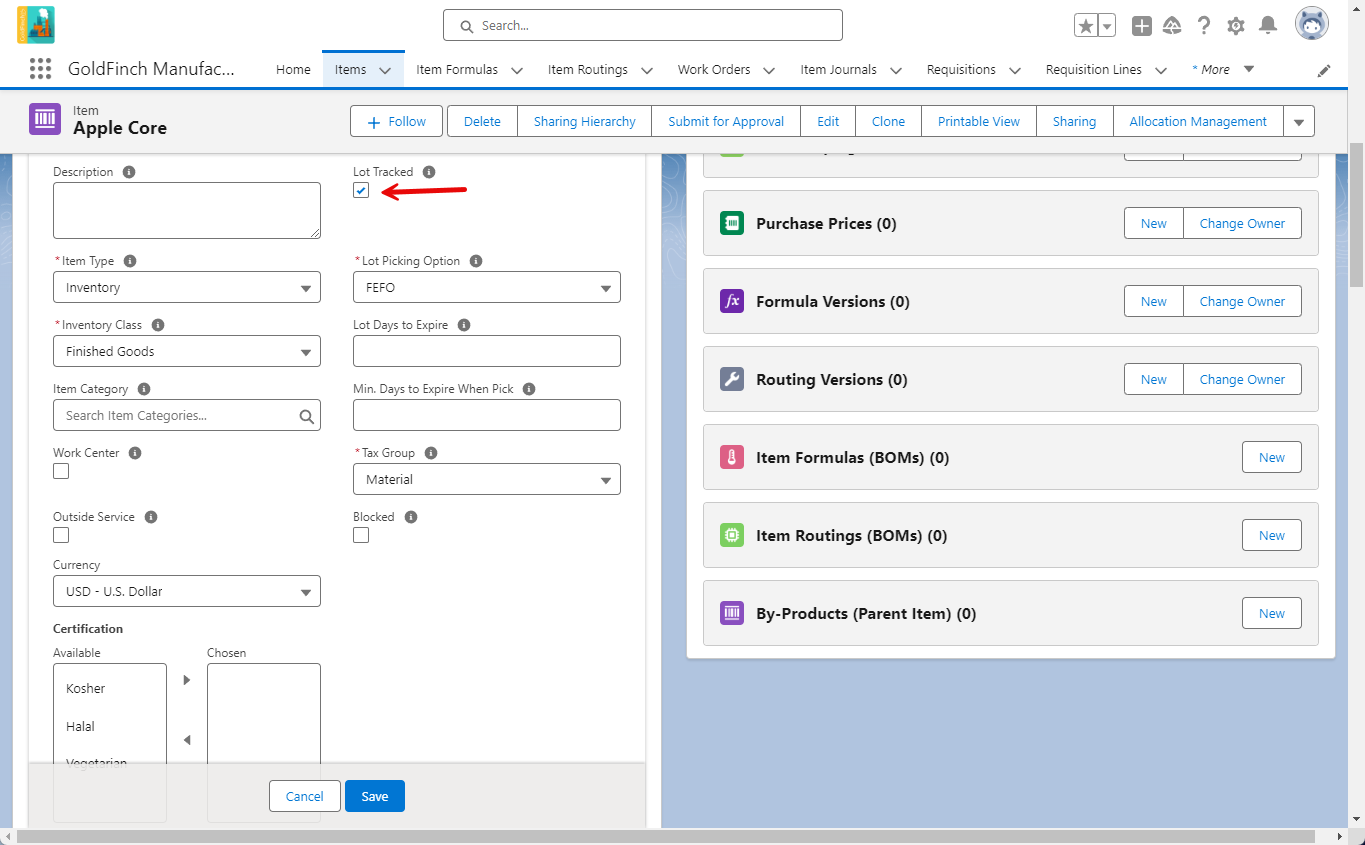Image resolution: width=1365 pixels, height=845 pixels.
Task: Click the Save button
Action: [375, 796]
